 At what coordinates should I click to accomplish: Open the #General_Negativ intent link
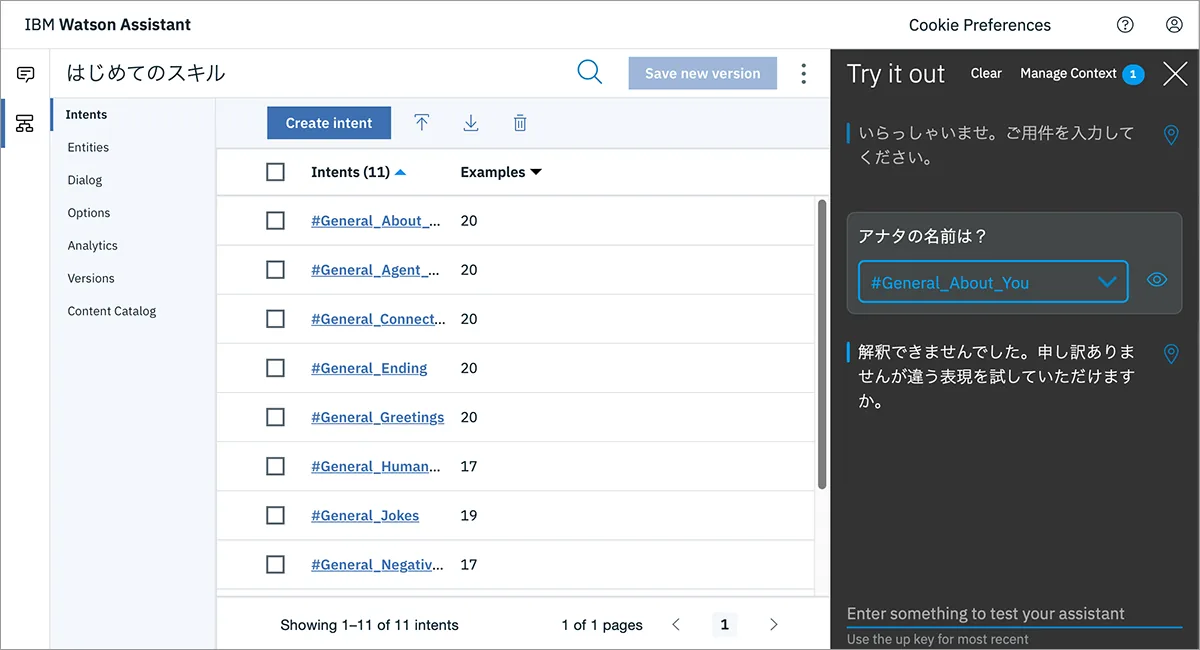(377, 565)
